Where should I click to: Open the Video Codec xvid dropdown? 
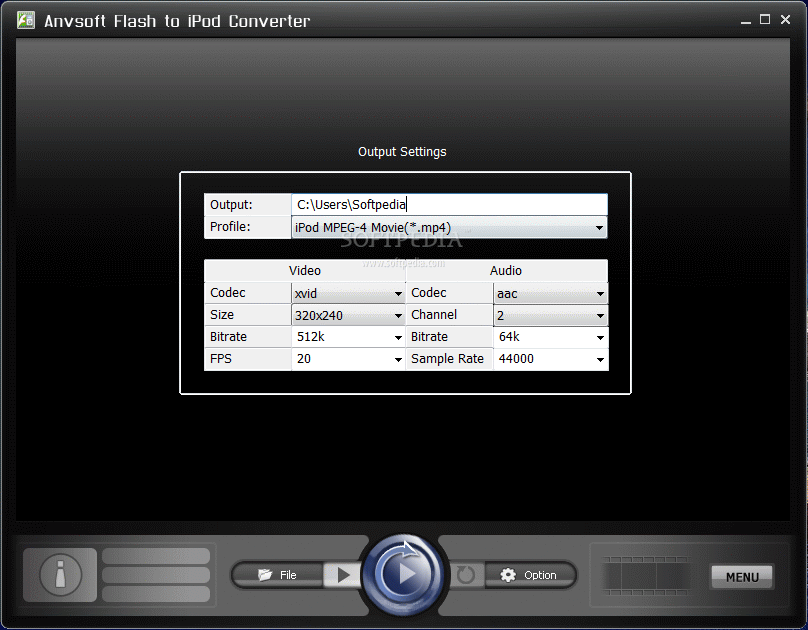[x=348, y=293]
